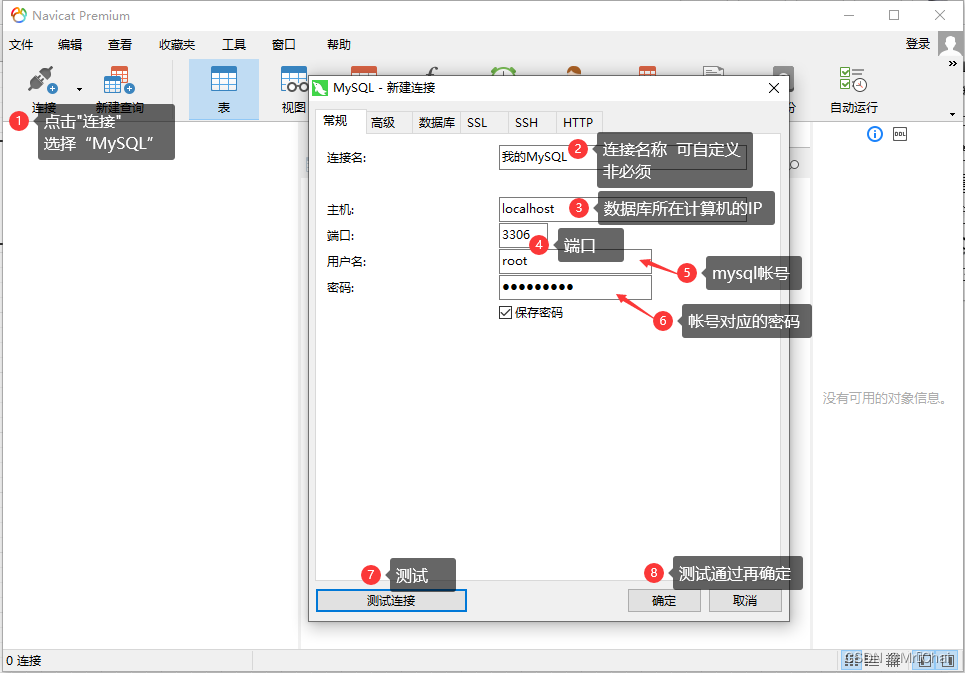The image size is (965, 673).
Task: Switch to list view icon in status bar
Action: pyautogui.click(x=872, y=660)
